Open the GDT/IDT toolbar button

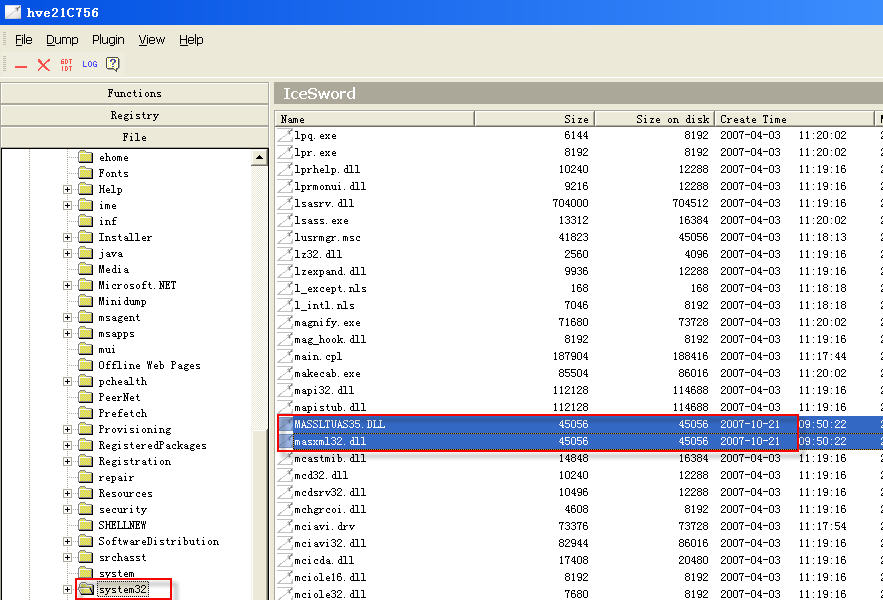click(67, 65)
